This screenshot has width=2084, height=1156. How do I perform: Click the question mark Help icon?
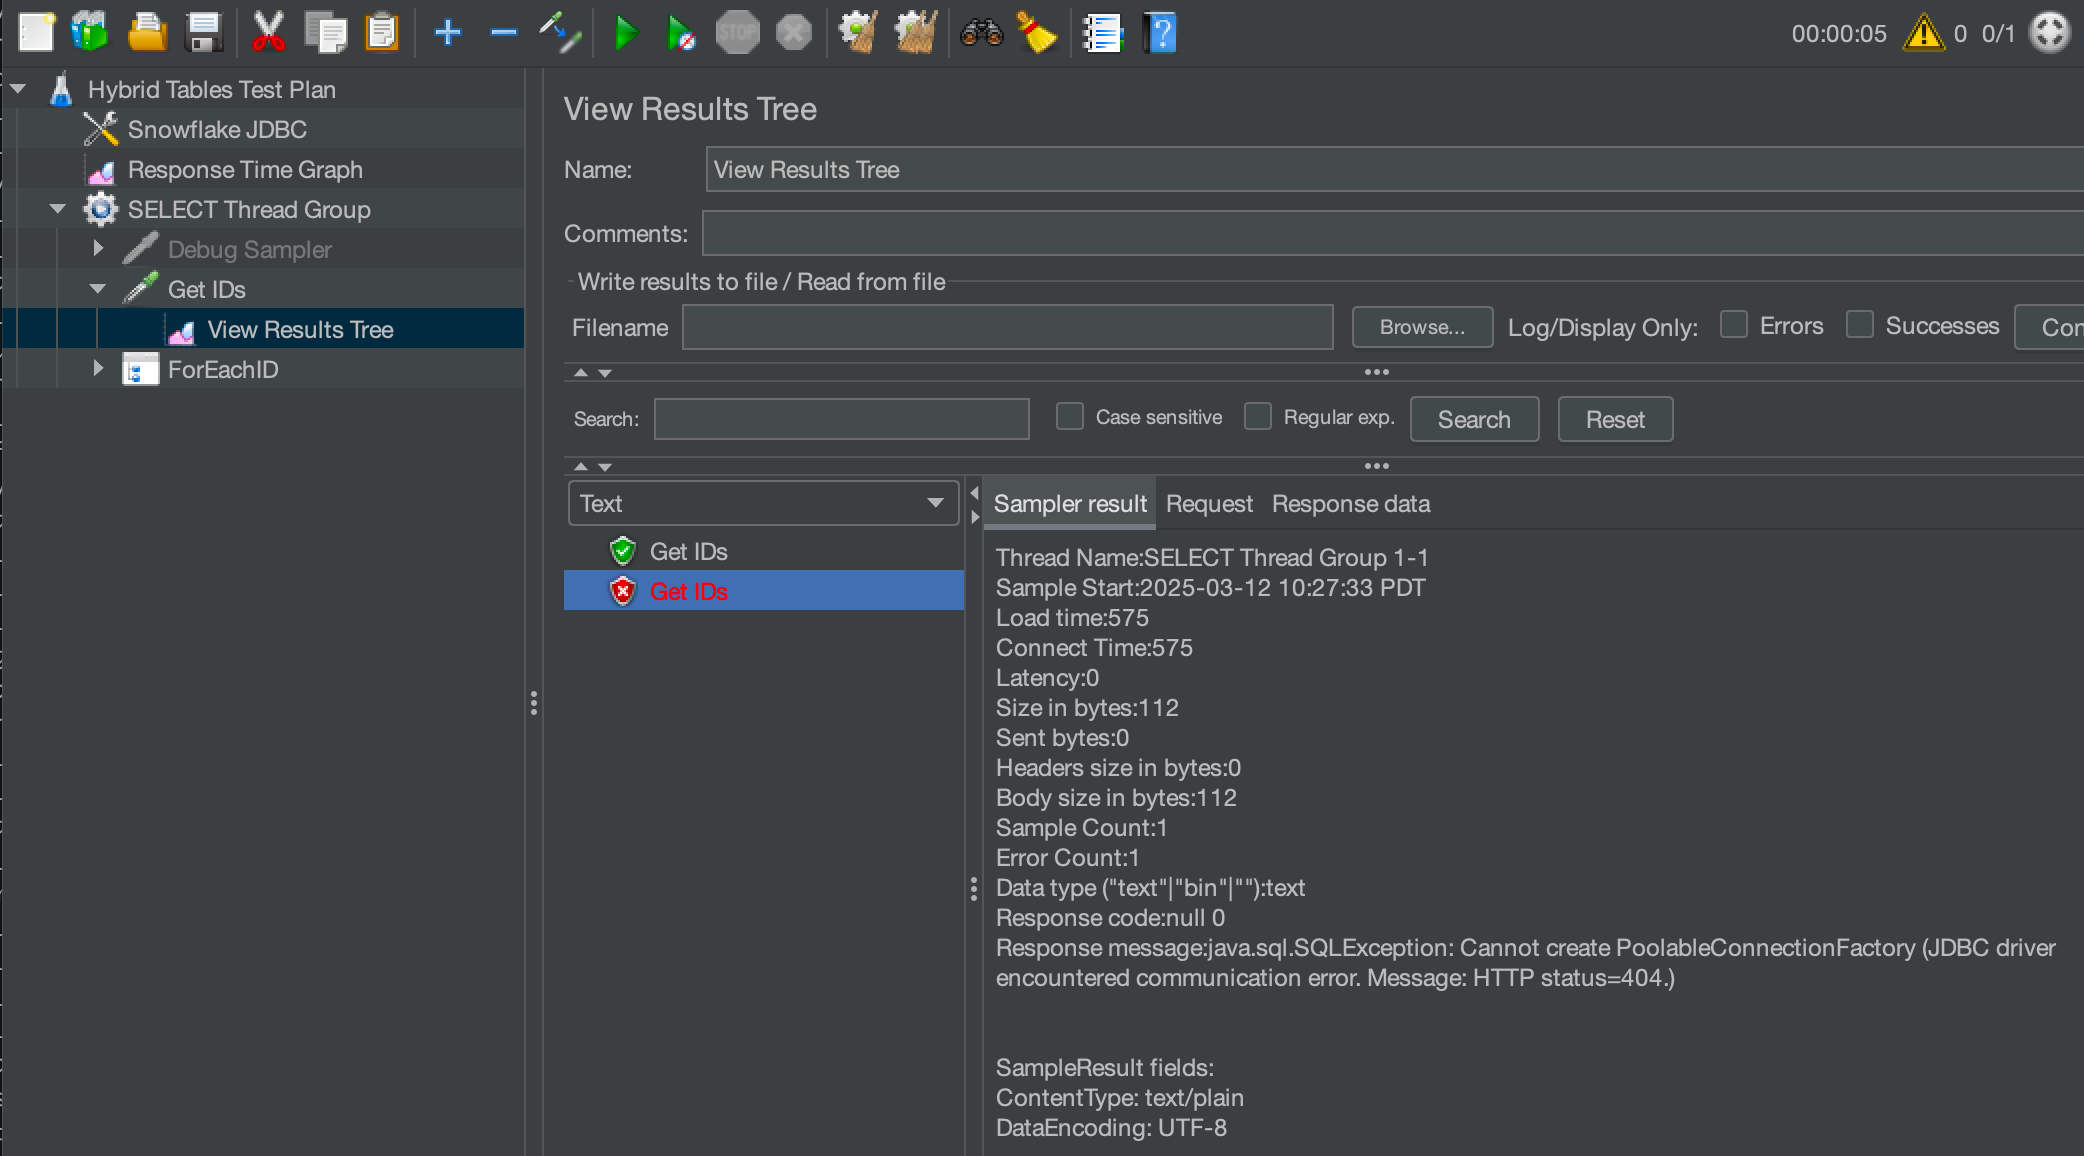click(1160, 33)
